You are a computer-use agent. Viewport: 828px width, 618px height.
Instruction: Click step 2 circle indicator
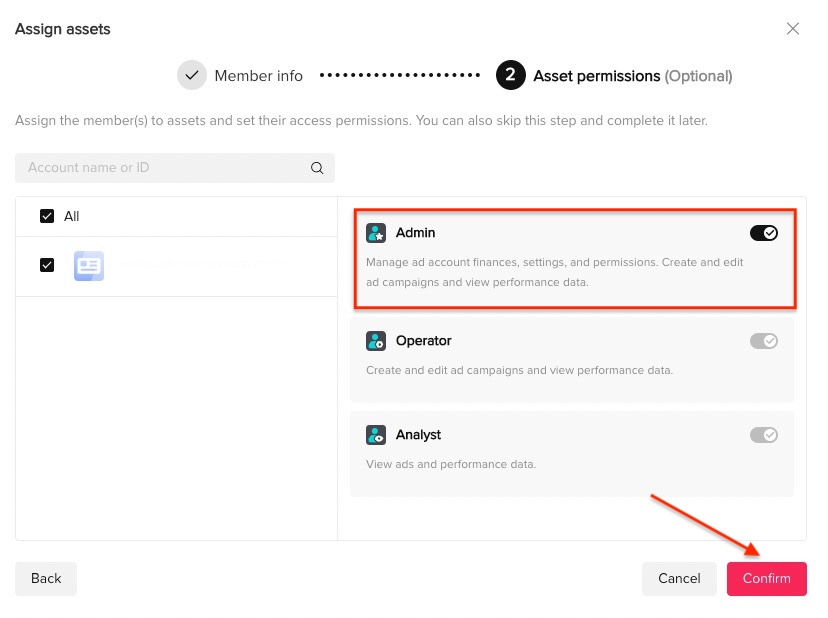click(511, 75)
